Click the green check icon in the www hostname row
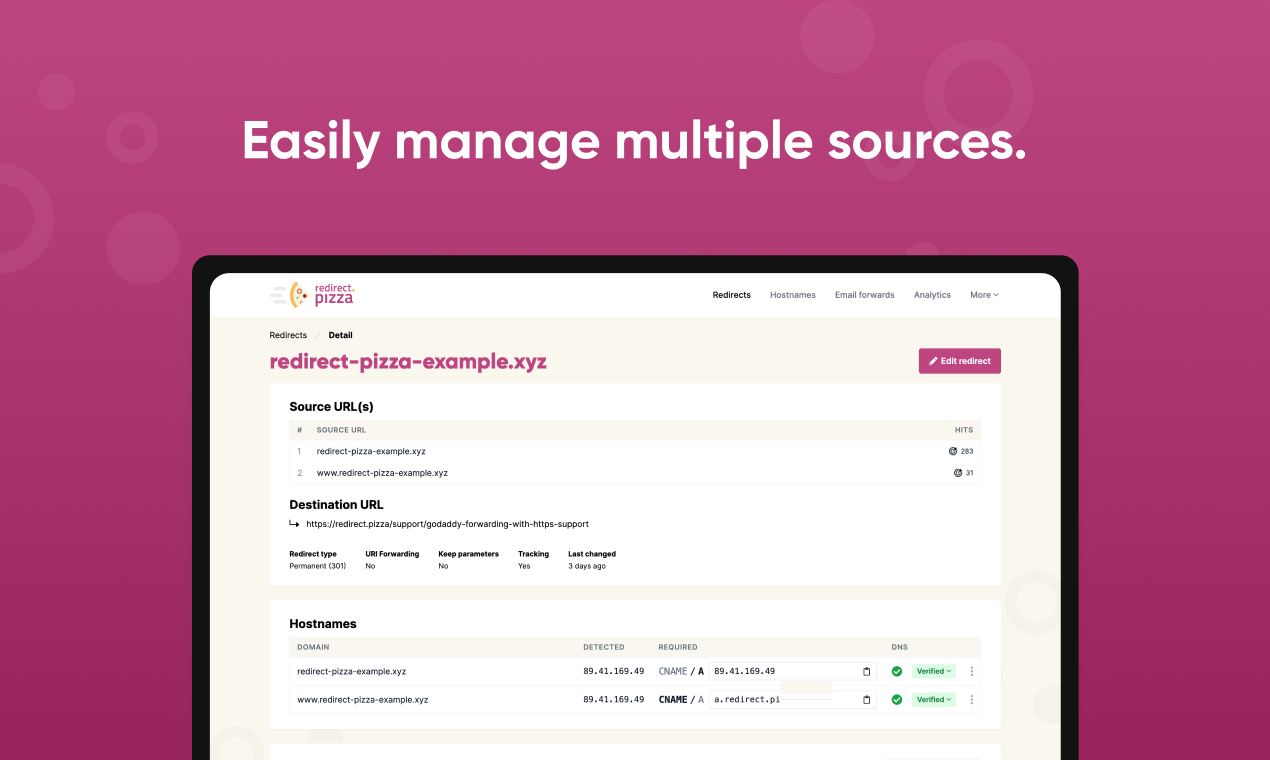Image resolution: width=1270 pixels, height=760 pixels. [897, 700]
